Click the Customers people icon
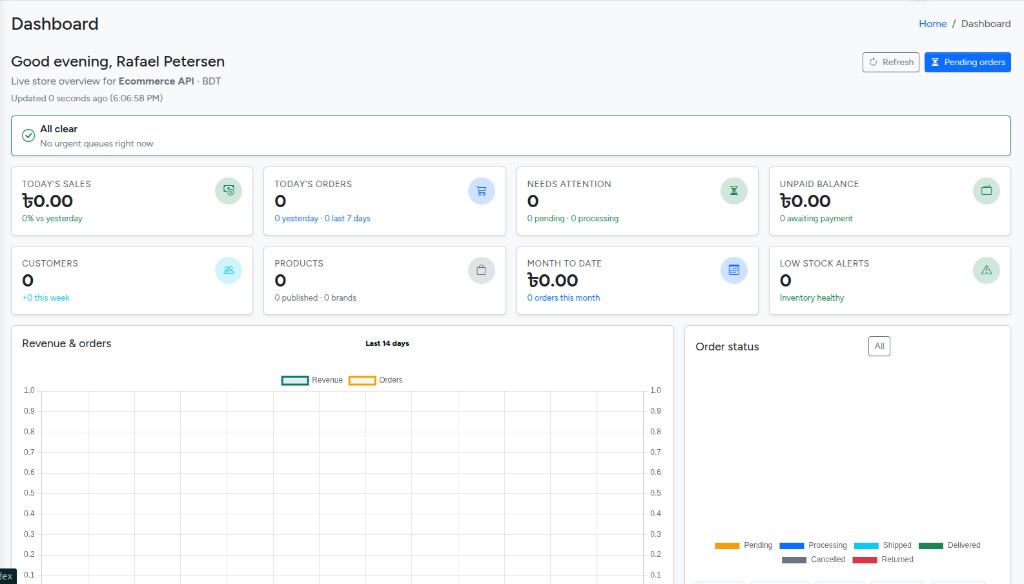Screen dimensions: 1024x584 click(229, 270)
